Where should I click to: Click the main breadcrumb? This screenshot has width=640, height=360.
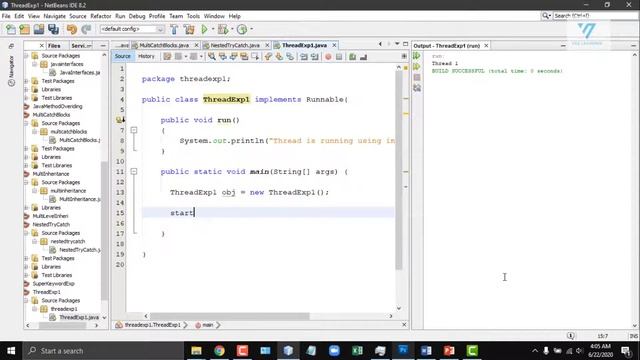coord(207,325)
